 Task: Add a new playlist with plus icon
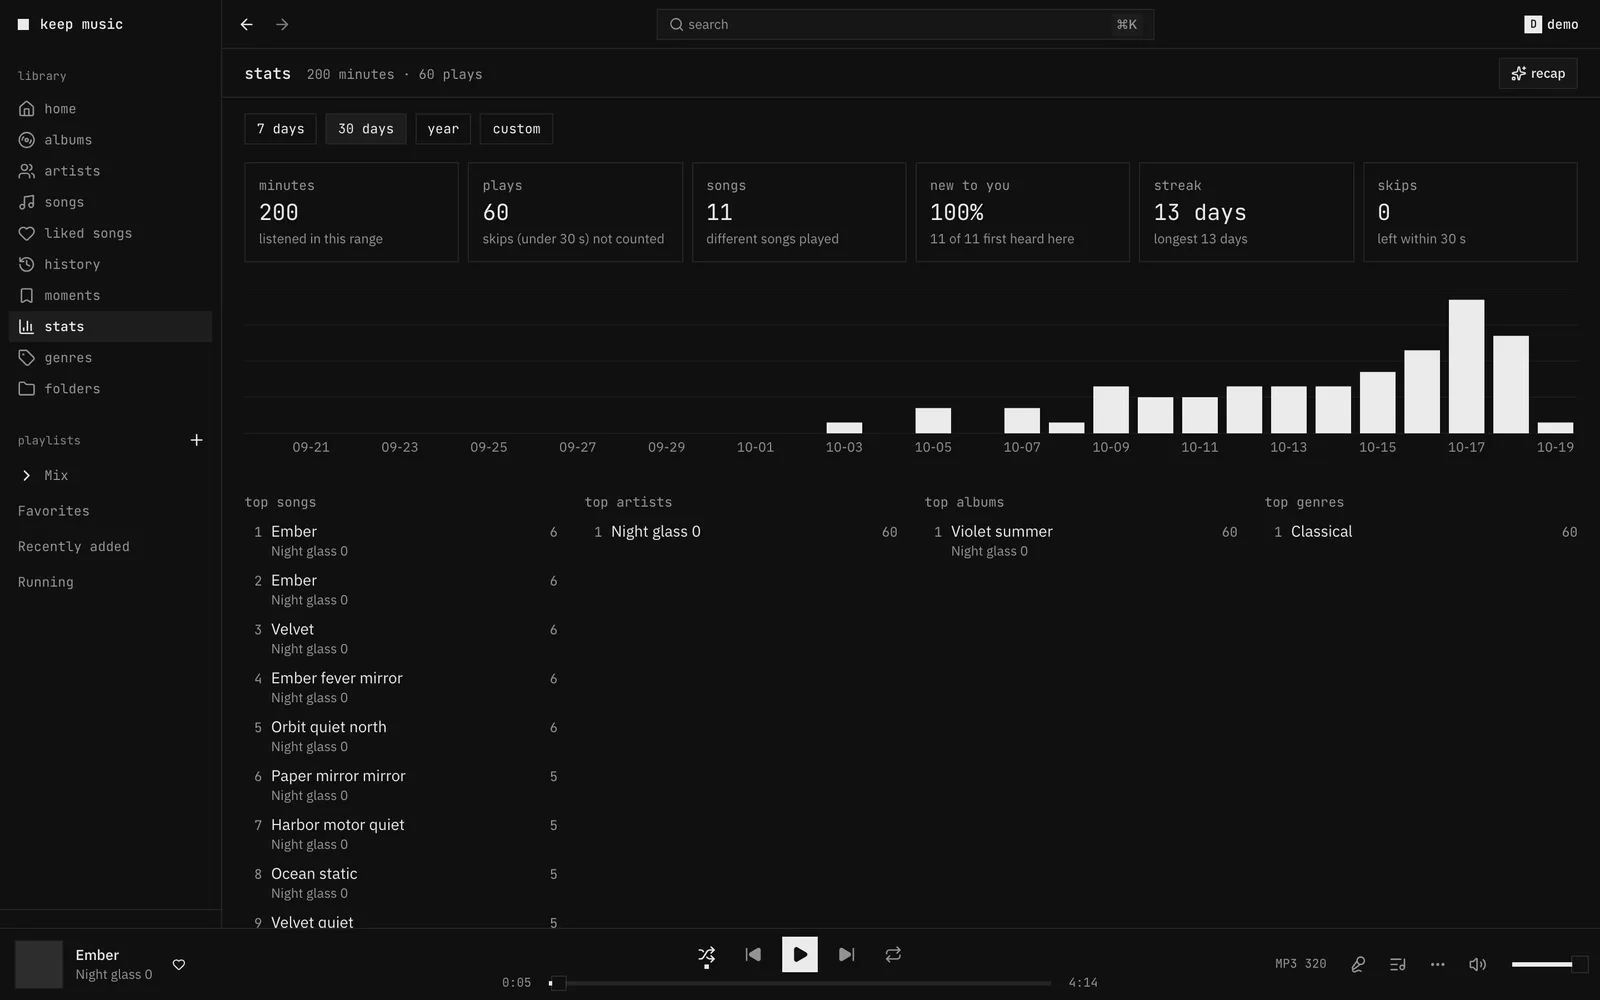[x=197, y=440]
